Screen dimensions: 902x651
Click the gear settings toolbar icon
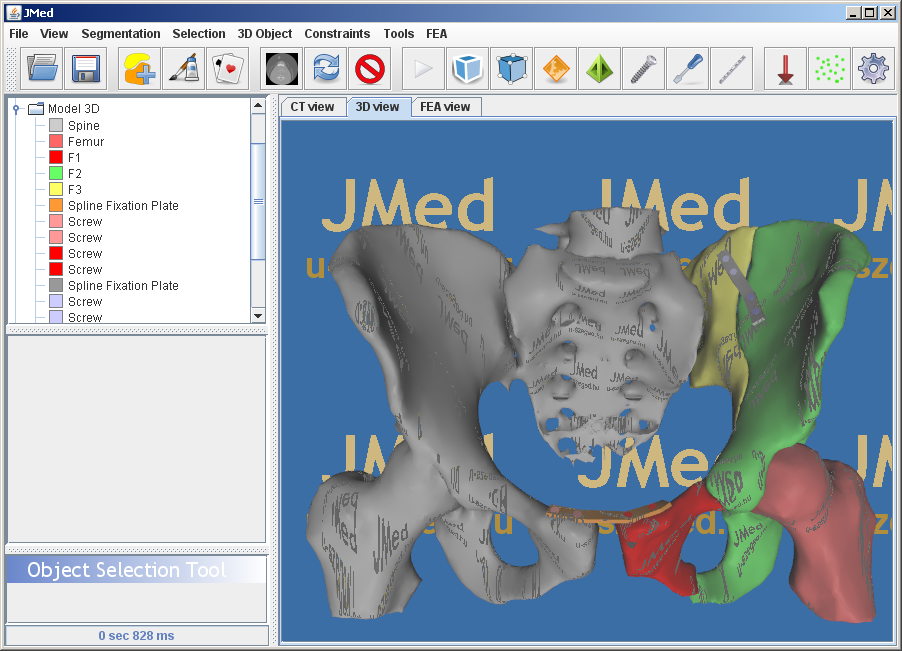tap(873, 69)
